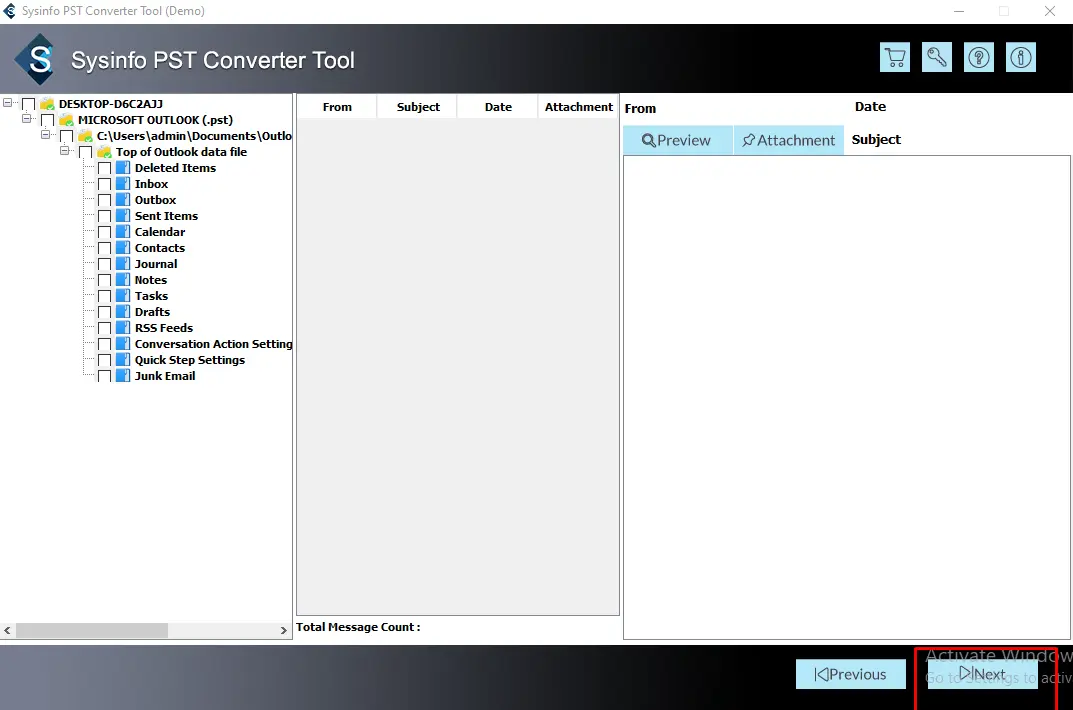Check the Drafts checkbox
The height and width of the screenshot is (710, 1073).
pyautogui.click(x=105, y=312)
